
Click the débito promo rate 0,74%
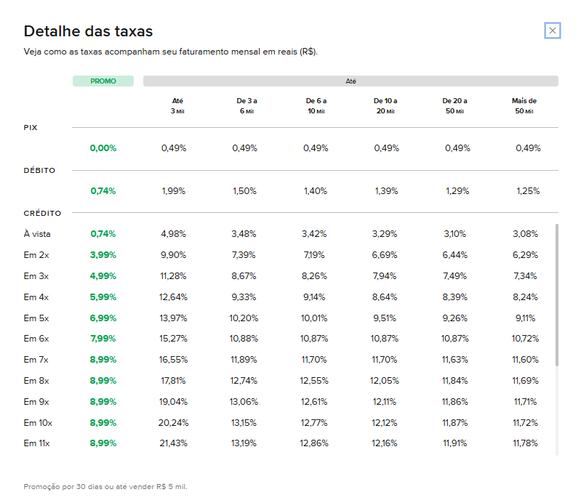tap(103, 191)
